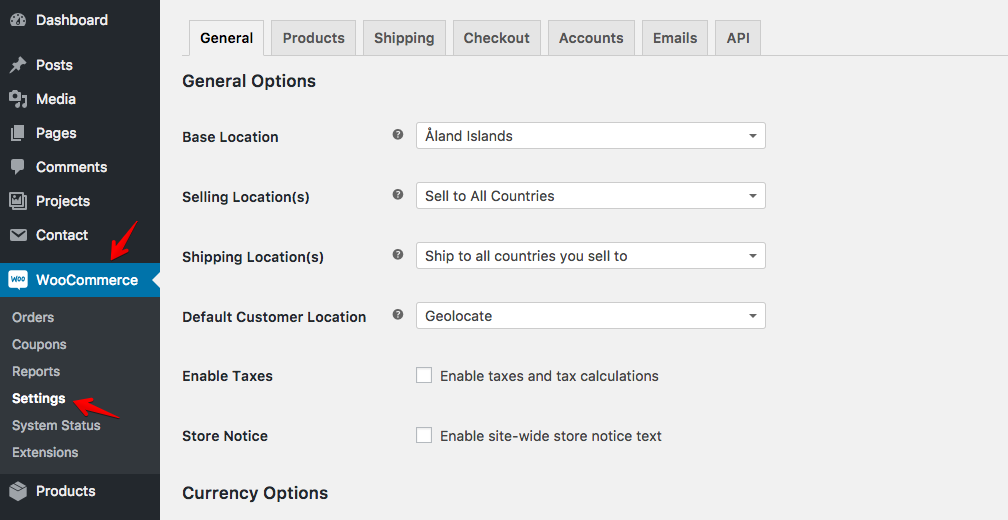
Task: Open the Accounts tab
Action: point(591,38)
